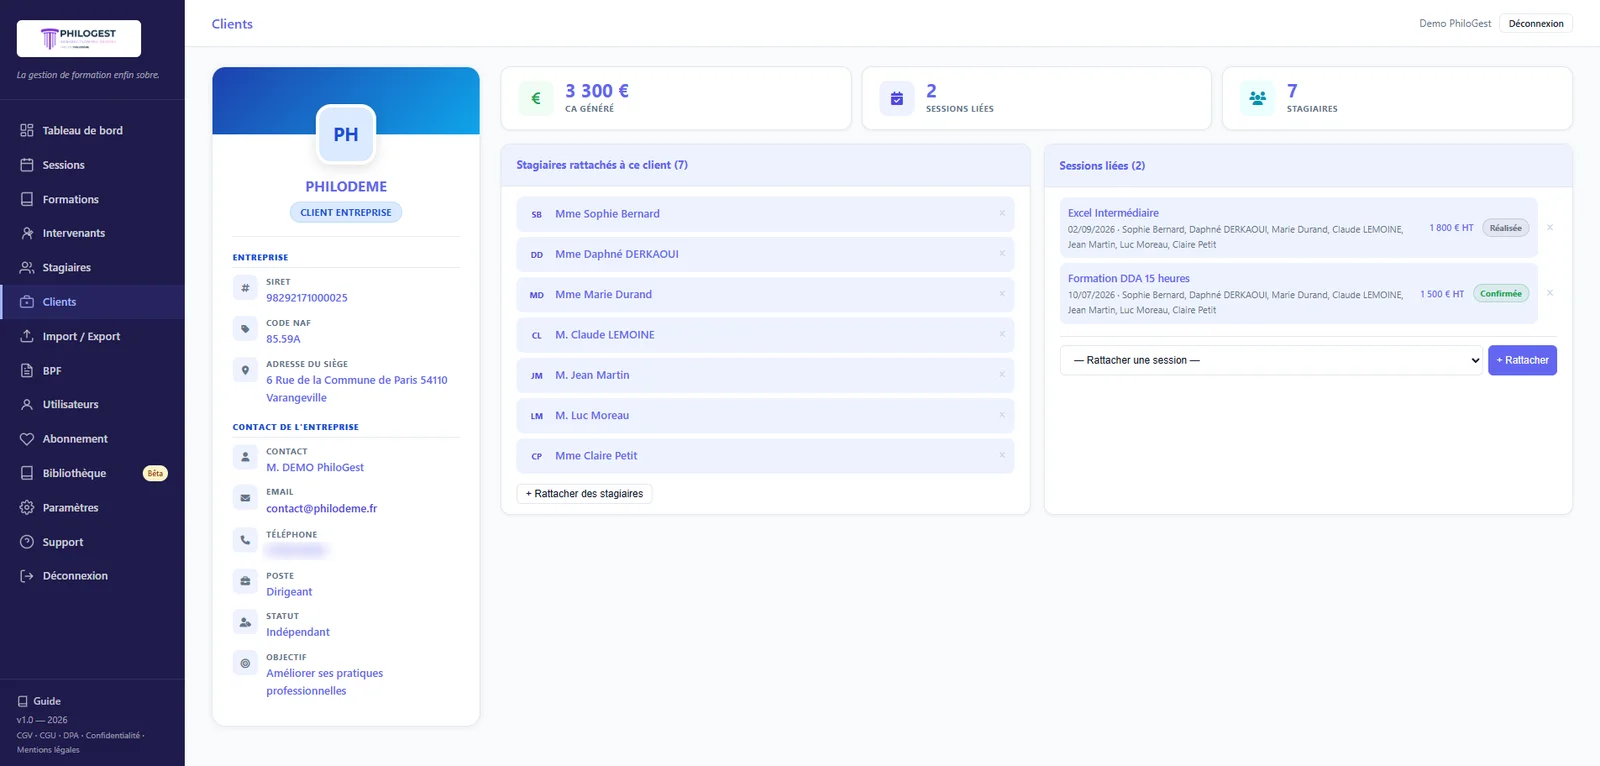Image resolution: width=1600 pixels, height=766 pixels.
Task: Remove Mme Sophie Bernard from client
Action: 1002,213
